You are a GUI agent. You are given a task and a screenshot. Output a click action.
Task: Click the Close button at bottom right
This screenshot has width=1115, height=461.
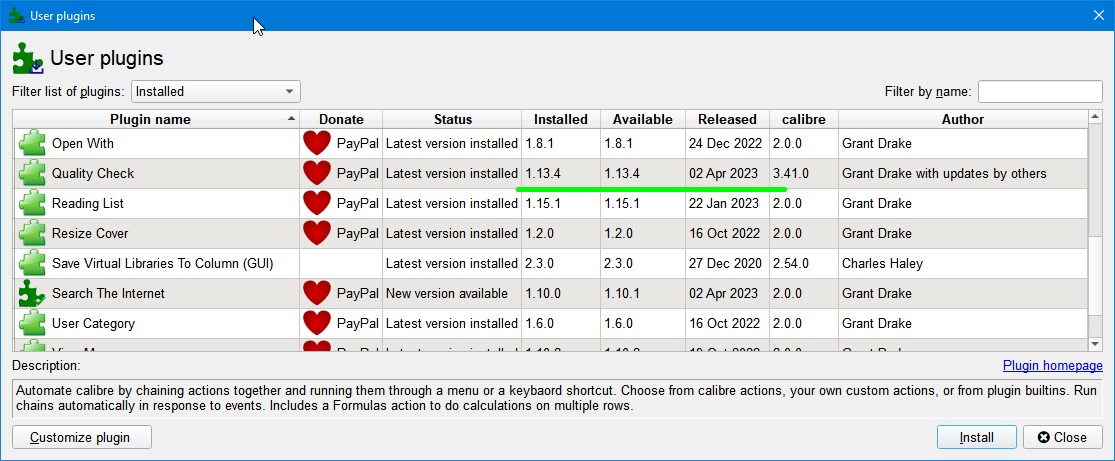[x=1062, y=437]
